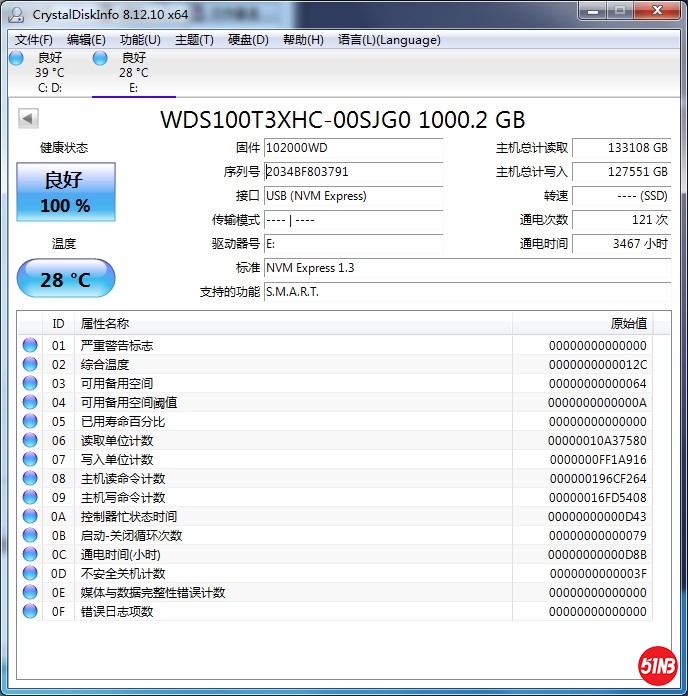Click raw value 000000196CF264
The image size is (688, 696).
(x=598, y=479)
